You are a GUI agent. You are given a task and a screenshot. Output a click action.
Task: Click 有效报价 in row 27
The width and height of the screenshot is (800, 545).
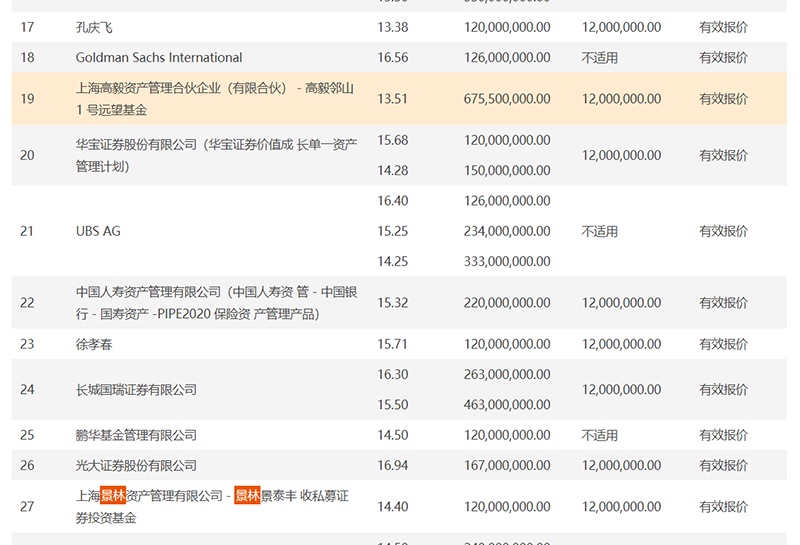coord(723,507)
